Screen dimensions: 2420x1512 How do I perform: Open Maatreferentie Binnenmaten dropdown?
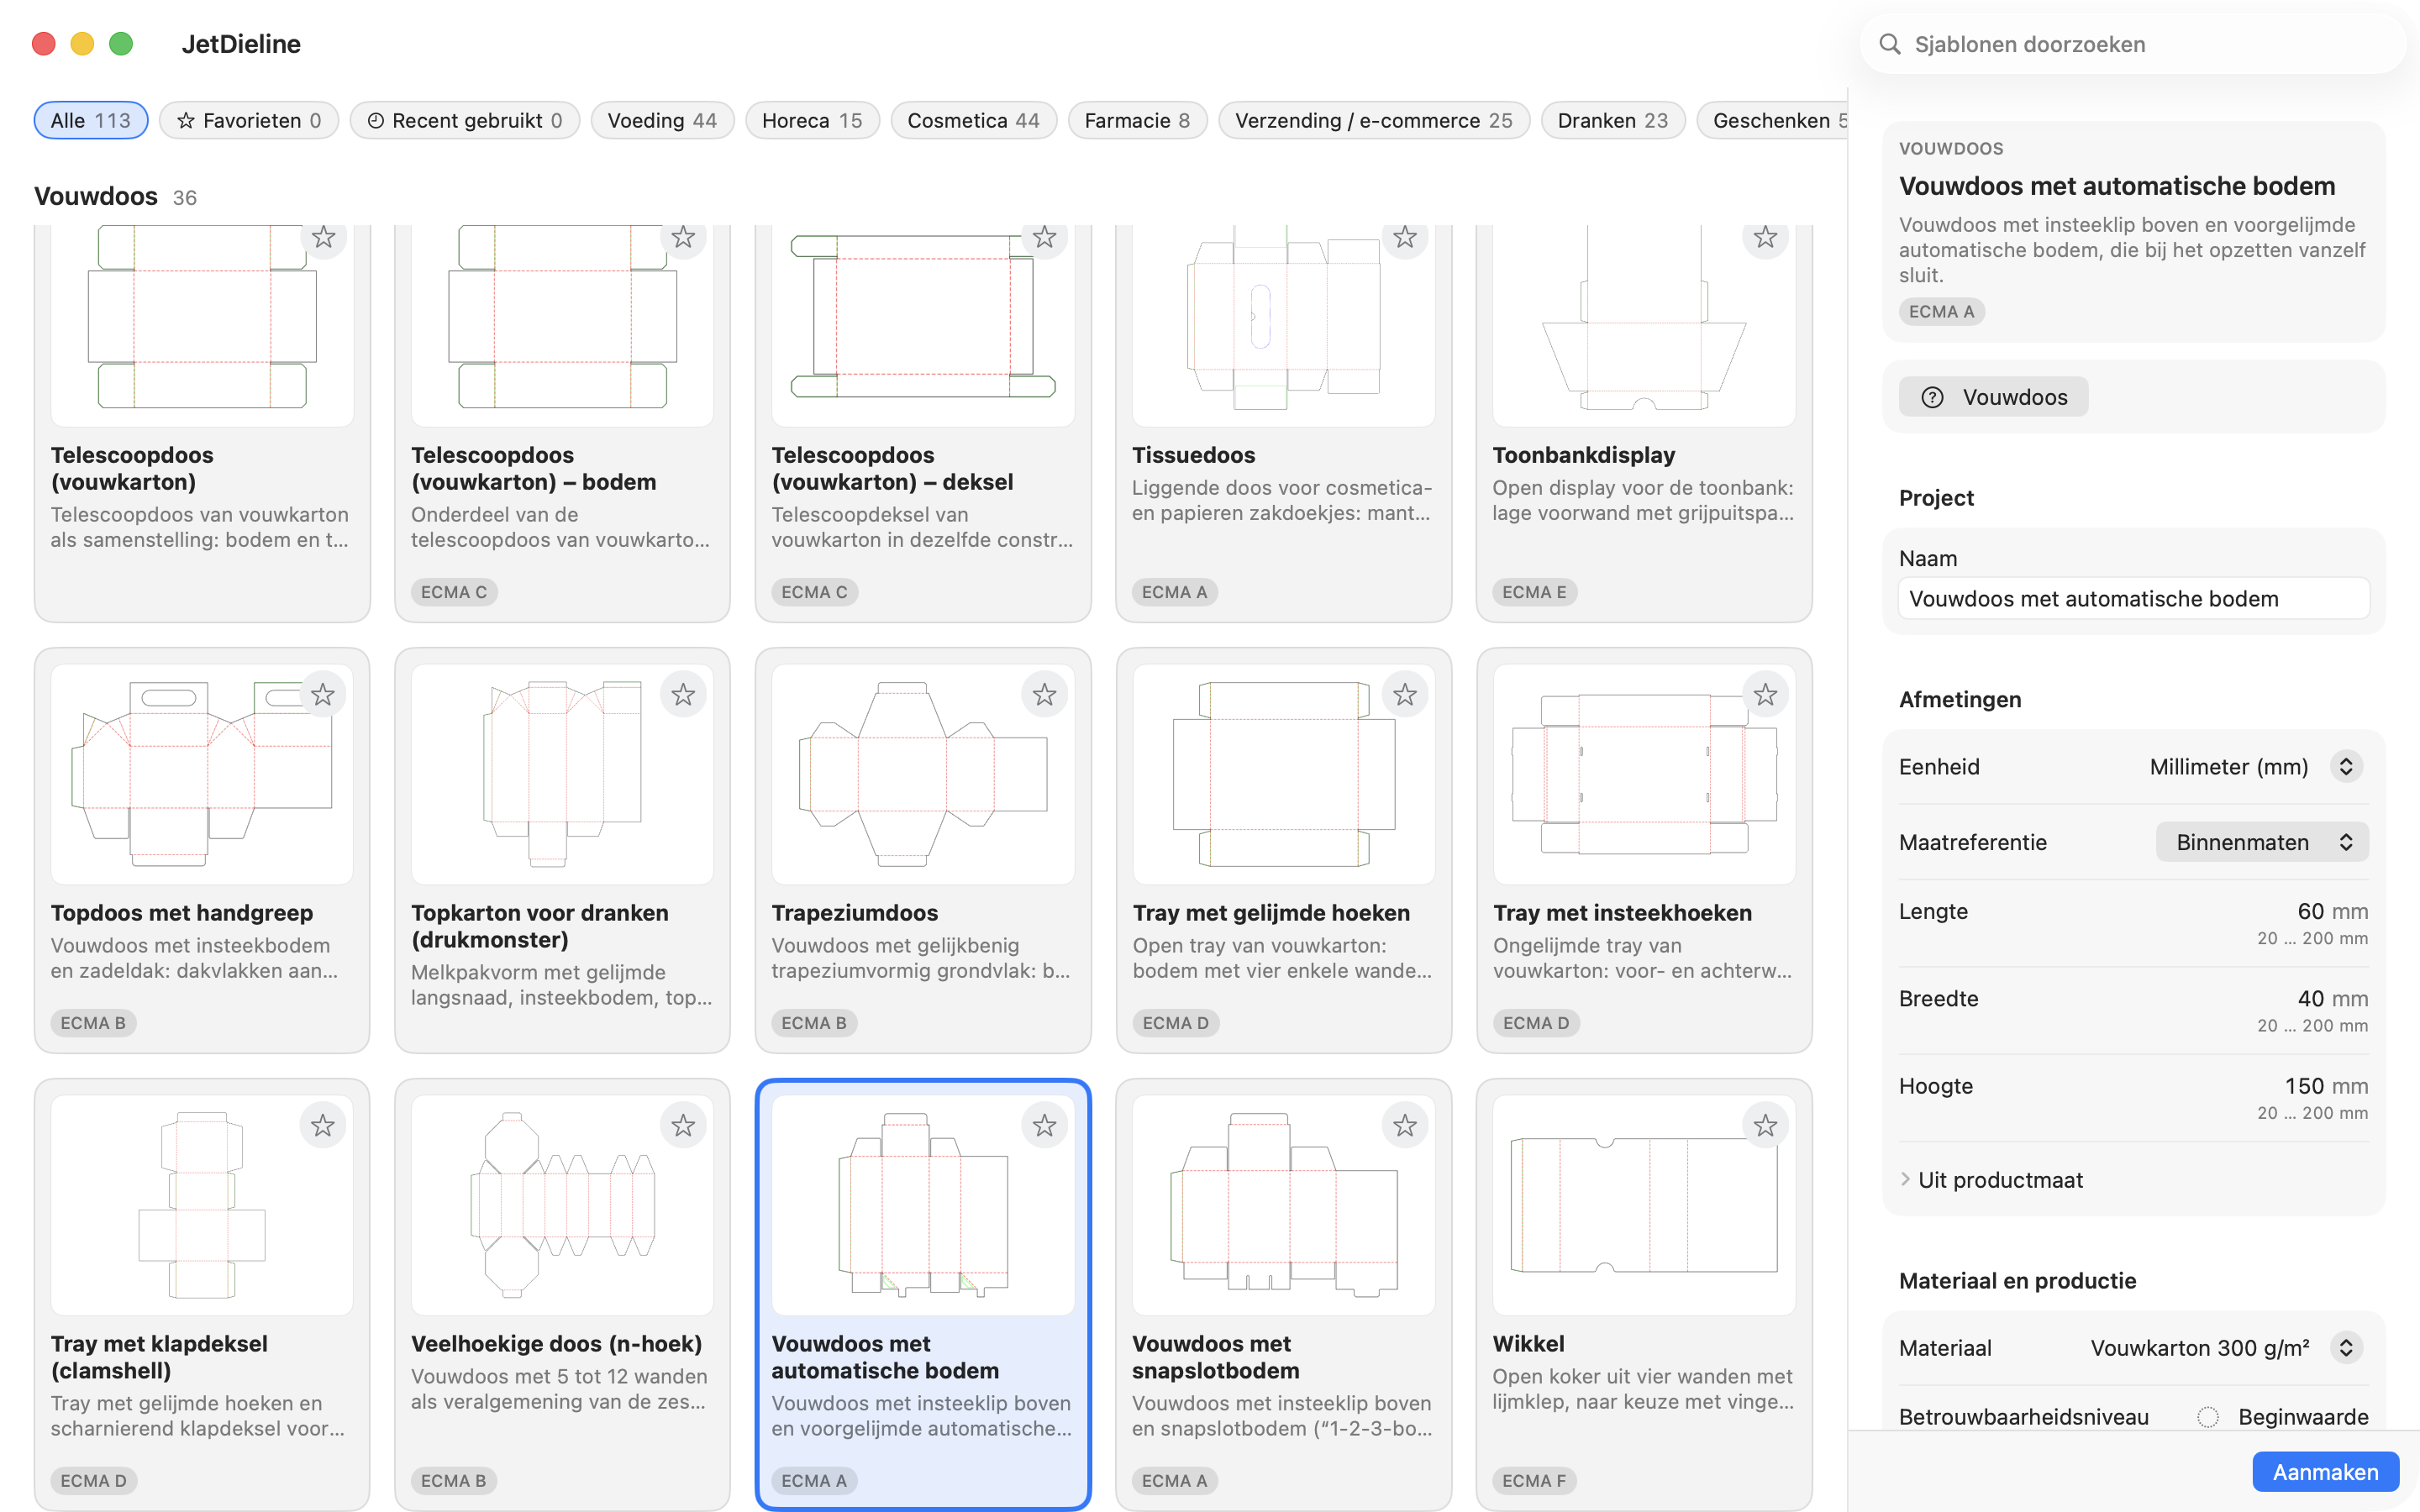[x=2262, y=842]
